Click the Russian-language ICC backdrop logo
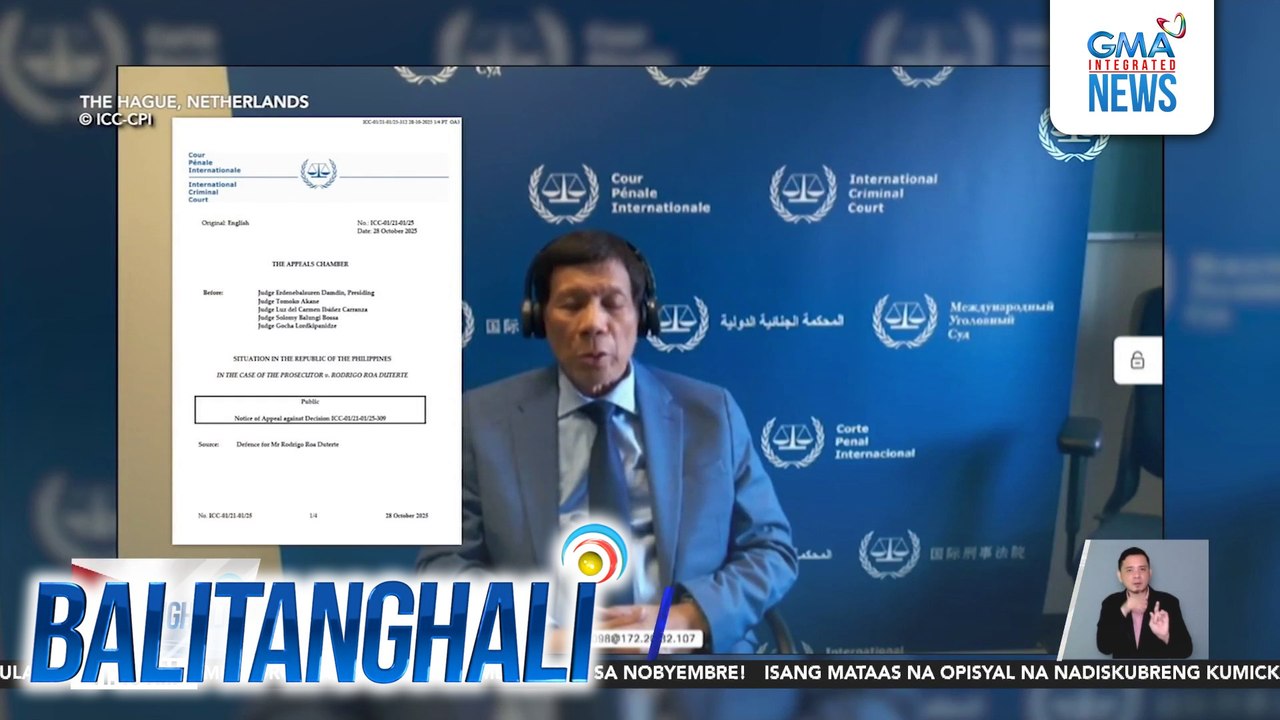1280x720 pixels. coord(963,320)
